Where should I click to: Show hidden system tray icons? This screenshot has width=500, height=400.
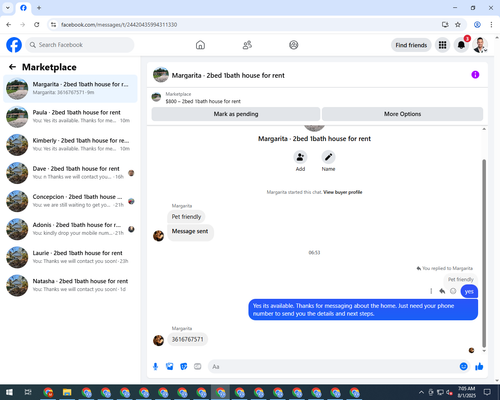tap(421, 392)
